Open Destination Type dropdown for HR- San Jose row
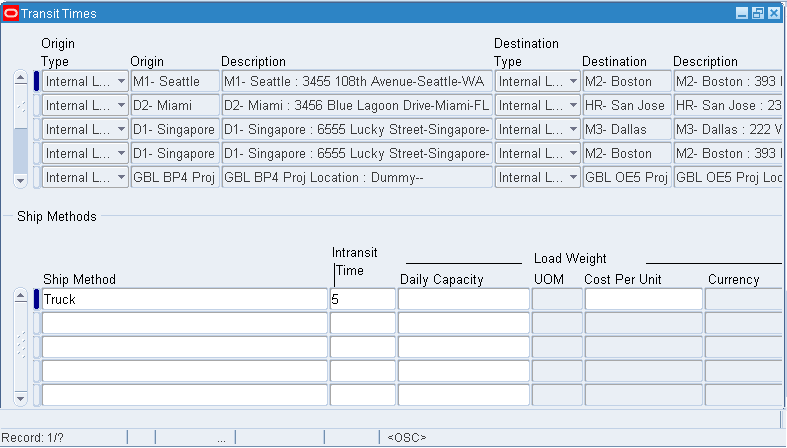The height and width of the screenshot is (448, 787). pyautogui.click(x=573, y=105)
